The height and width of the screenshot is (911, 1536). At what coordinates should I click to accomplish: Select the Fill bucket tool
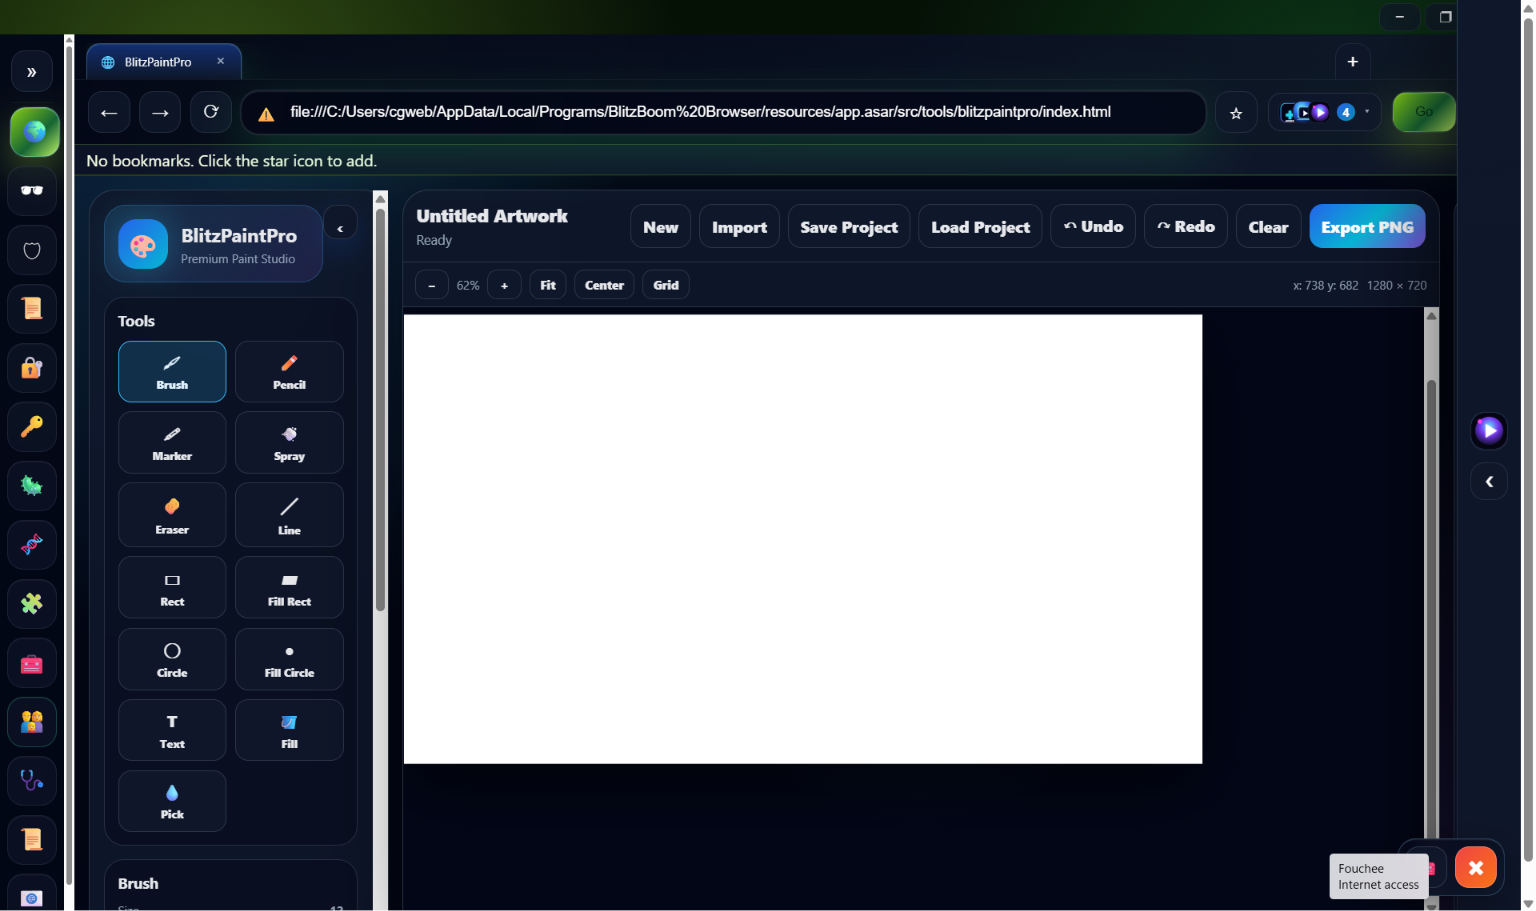pyautogui.click(x=289, y=730)
